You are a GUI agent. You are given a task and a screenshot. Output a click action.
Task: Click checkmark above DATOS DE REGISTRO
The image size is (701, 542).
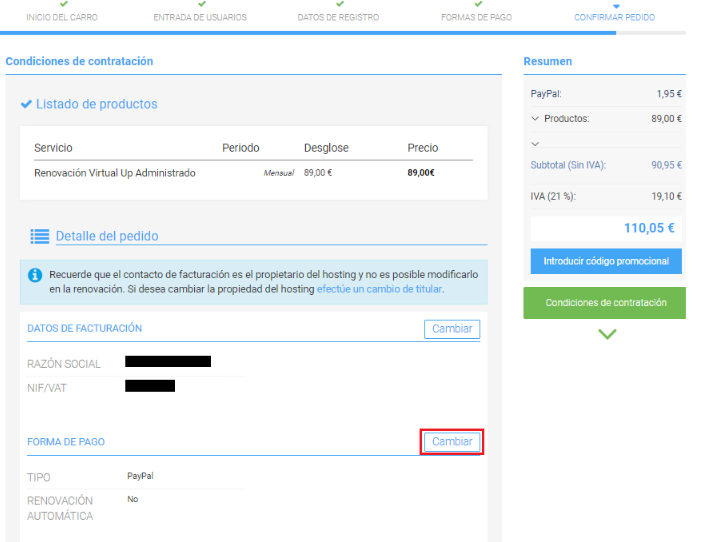click(340, 4)
